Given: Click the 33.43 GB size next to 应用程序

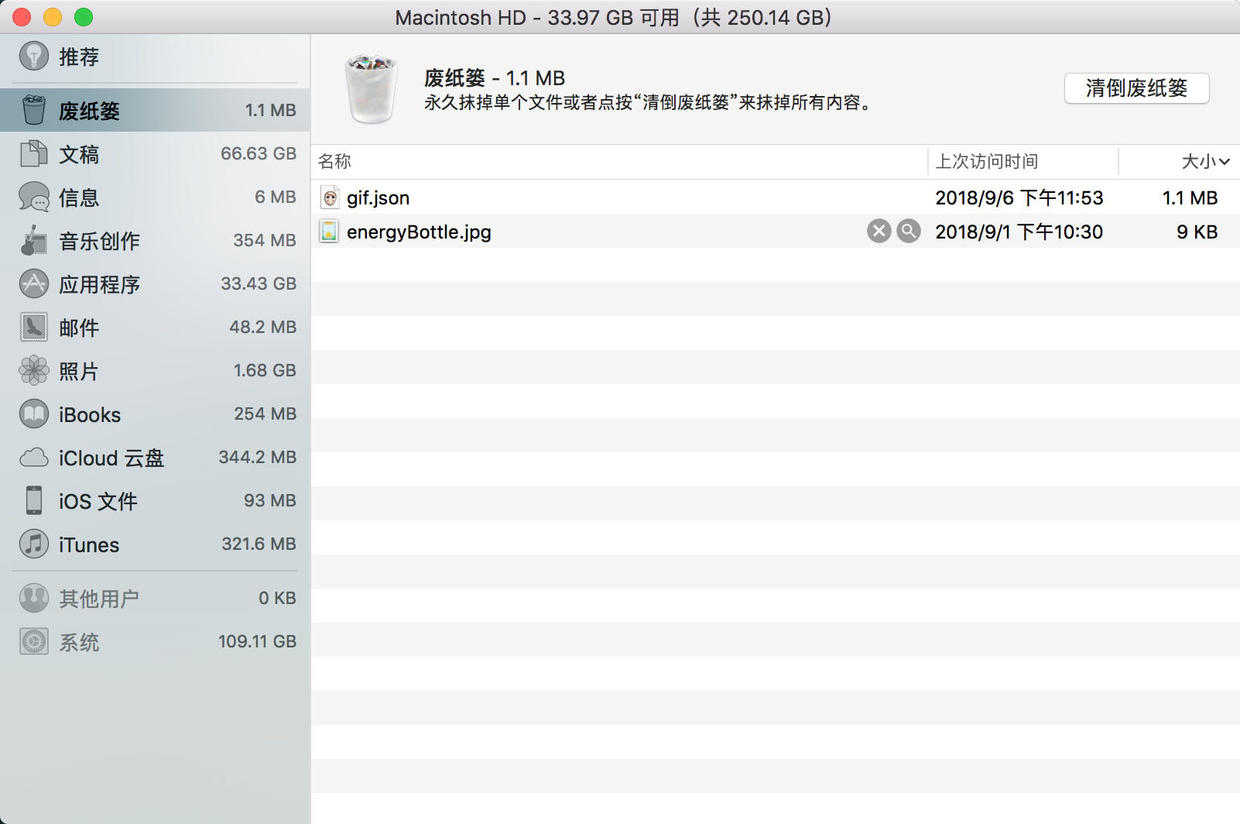Looking at the screenshot, I should [258, 284].
